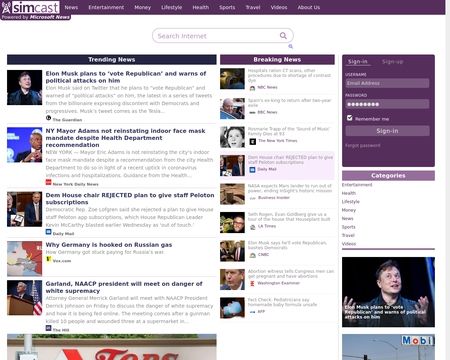Open Seth Rogen Houseplant breaking story
The image size is (450, 360).
point(289,217)
